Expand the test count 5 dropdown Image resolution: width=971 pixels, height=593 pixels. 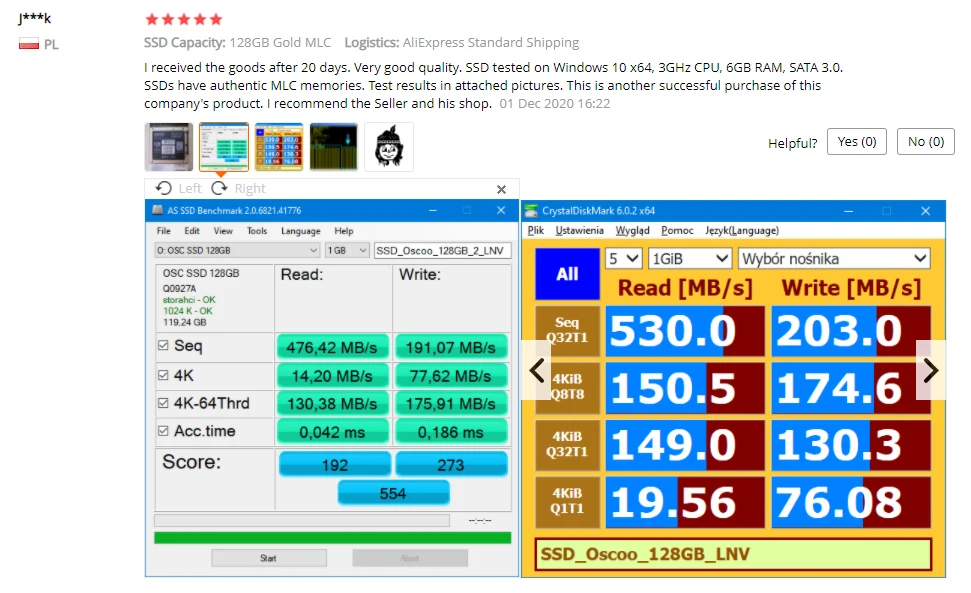tap(624, 258)
